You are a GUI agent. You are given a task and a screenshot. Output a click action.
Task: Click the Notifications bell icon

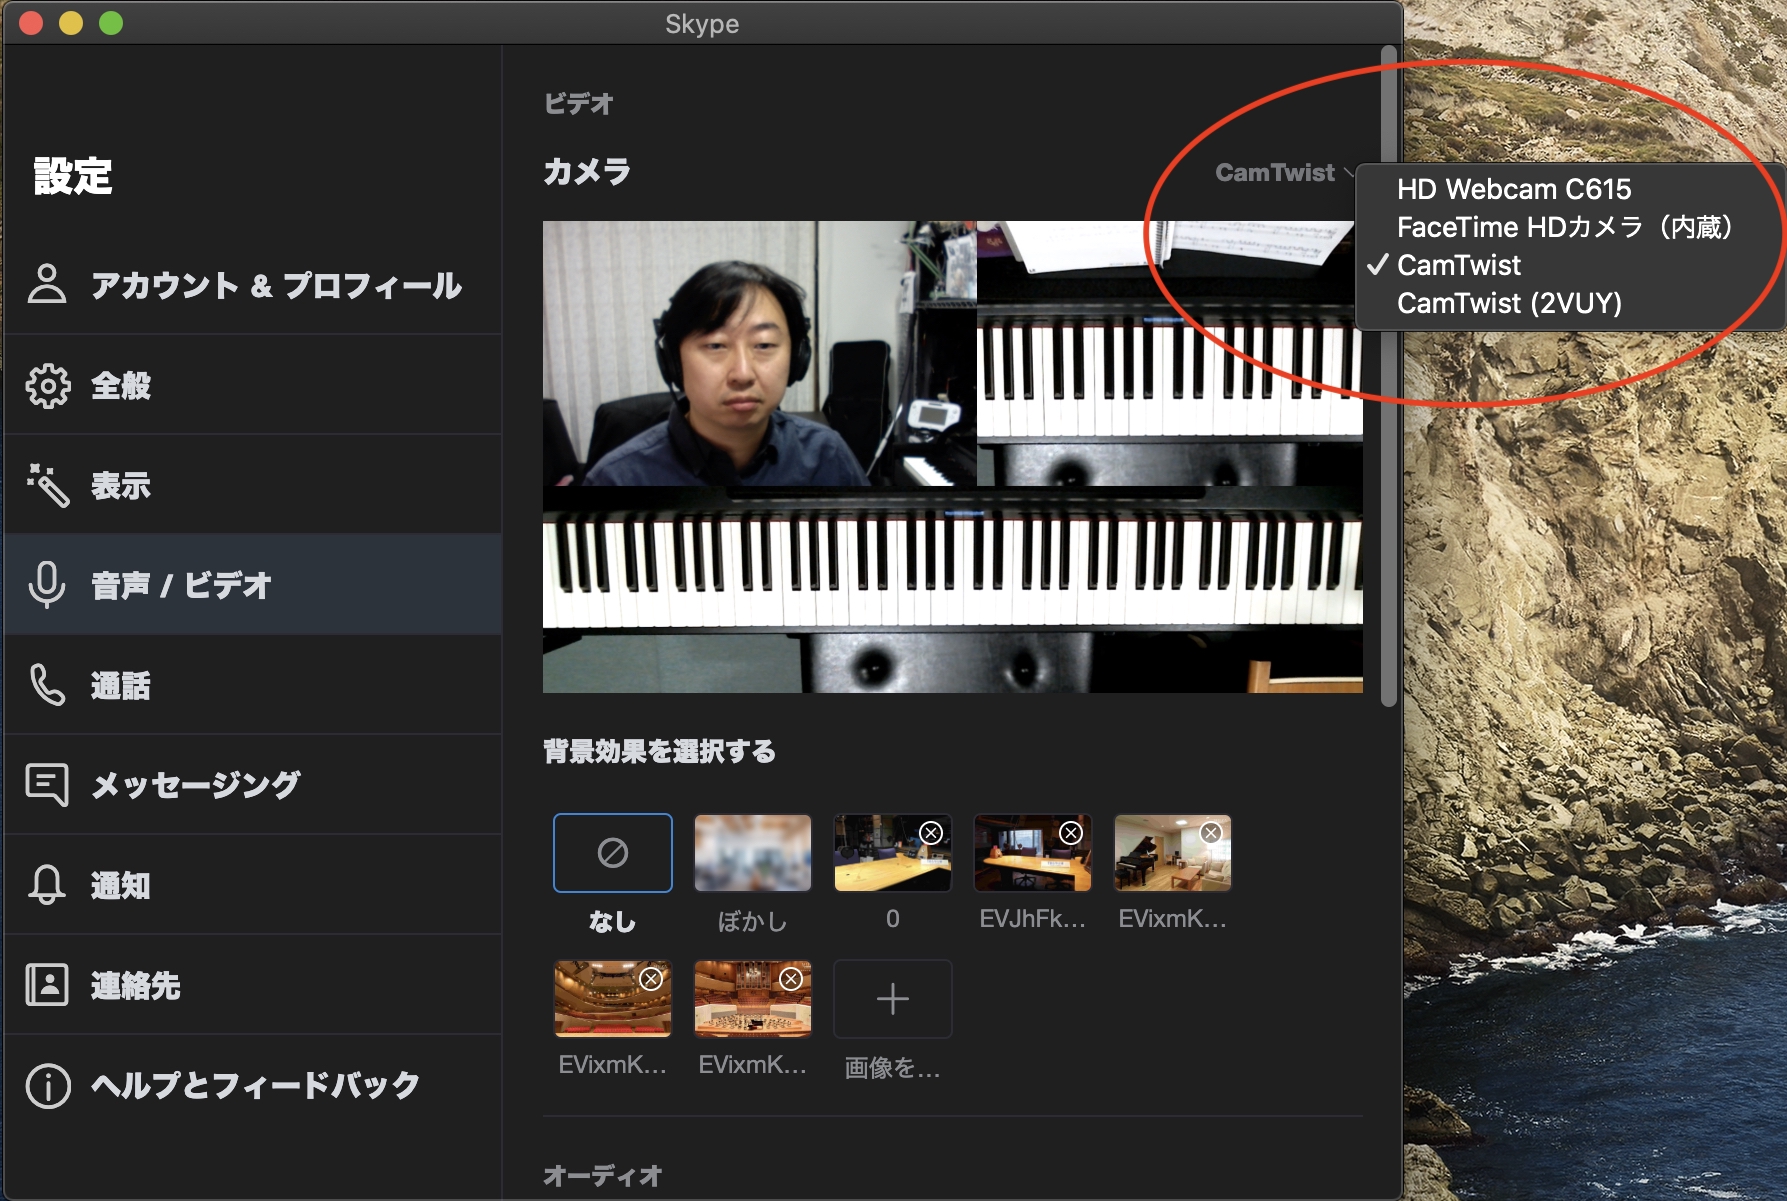click(47, 885)
